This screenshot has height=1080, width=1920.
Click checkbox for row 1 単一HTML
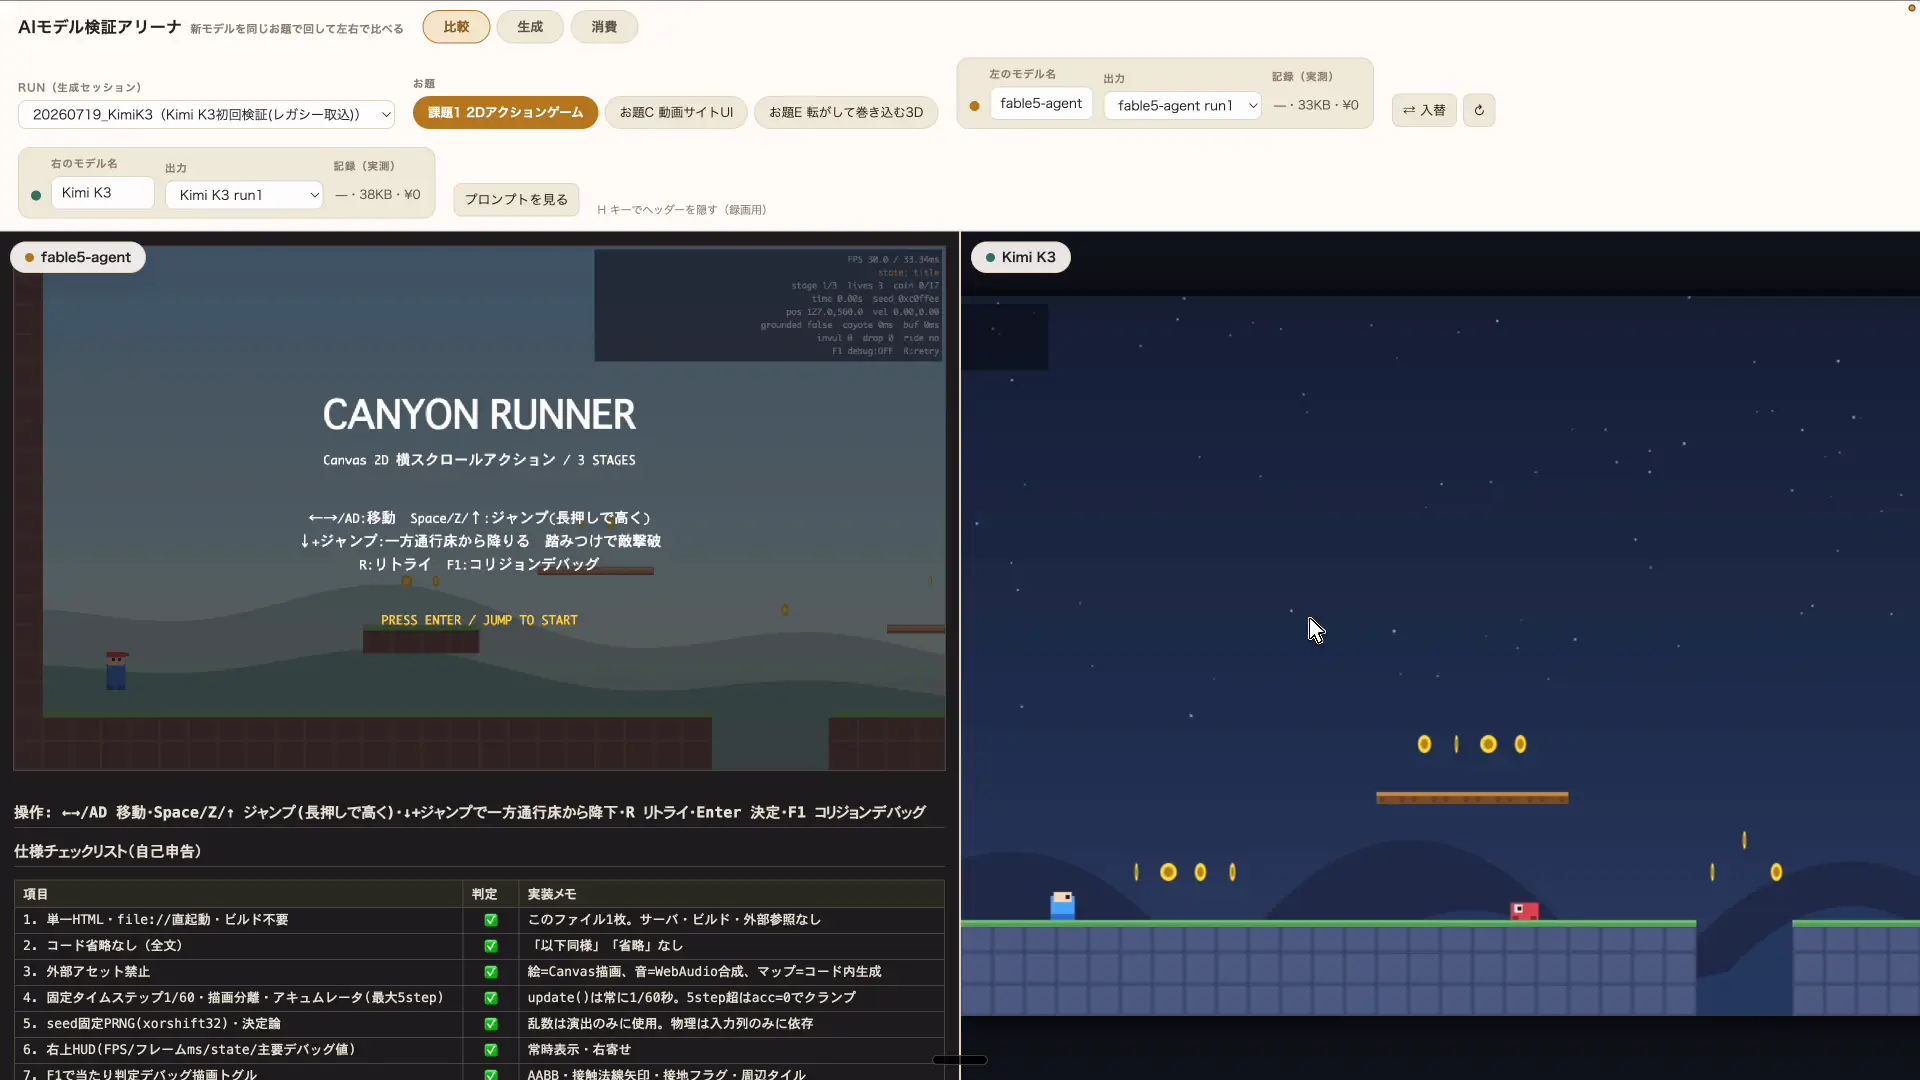pos(491,920)
